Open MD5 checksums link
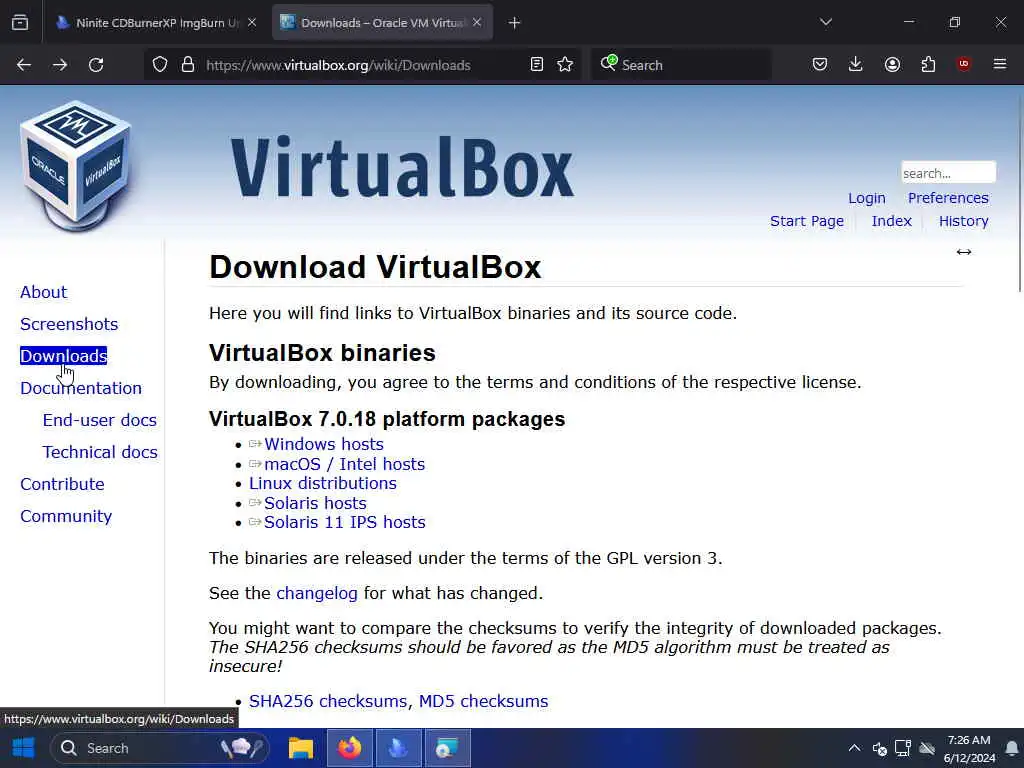The image size is (1024, 768). (x=483, y=701)
